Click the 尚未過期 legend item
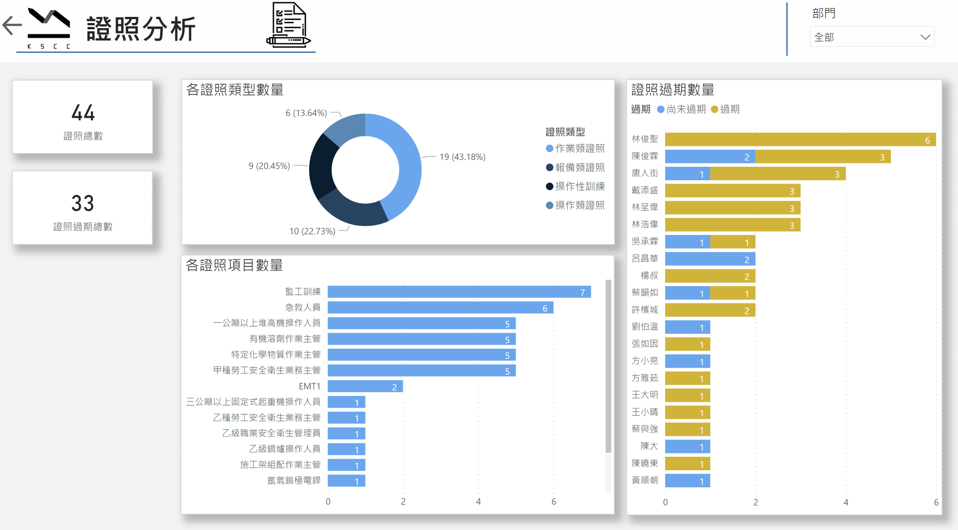The width and height of the screenshot is (958, 530). [x=681, y=109]
